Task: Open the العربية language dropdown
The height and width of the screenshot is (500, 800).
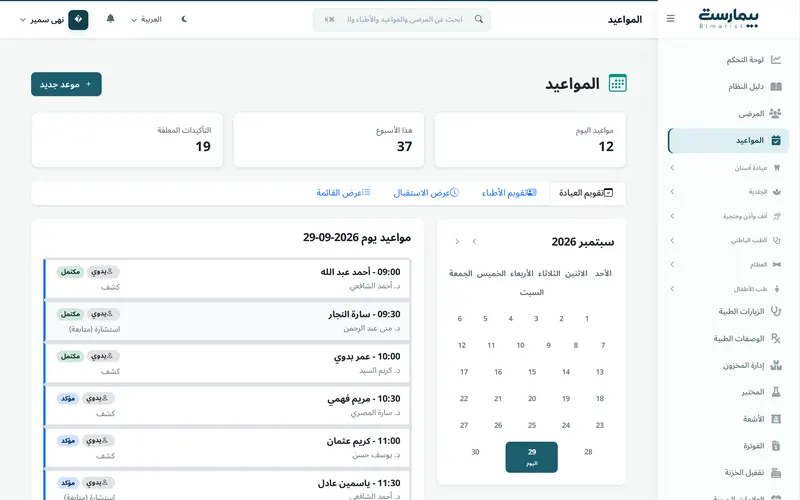Action: point(146,19)
